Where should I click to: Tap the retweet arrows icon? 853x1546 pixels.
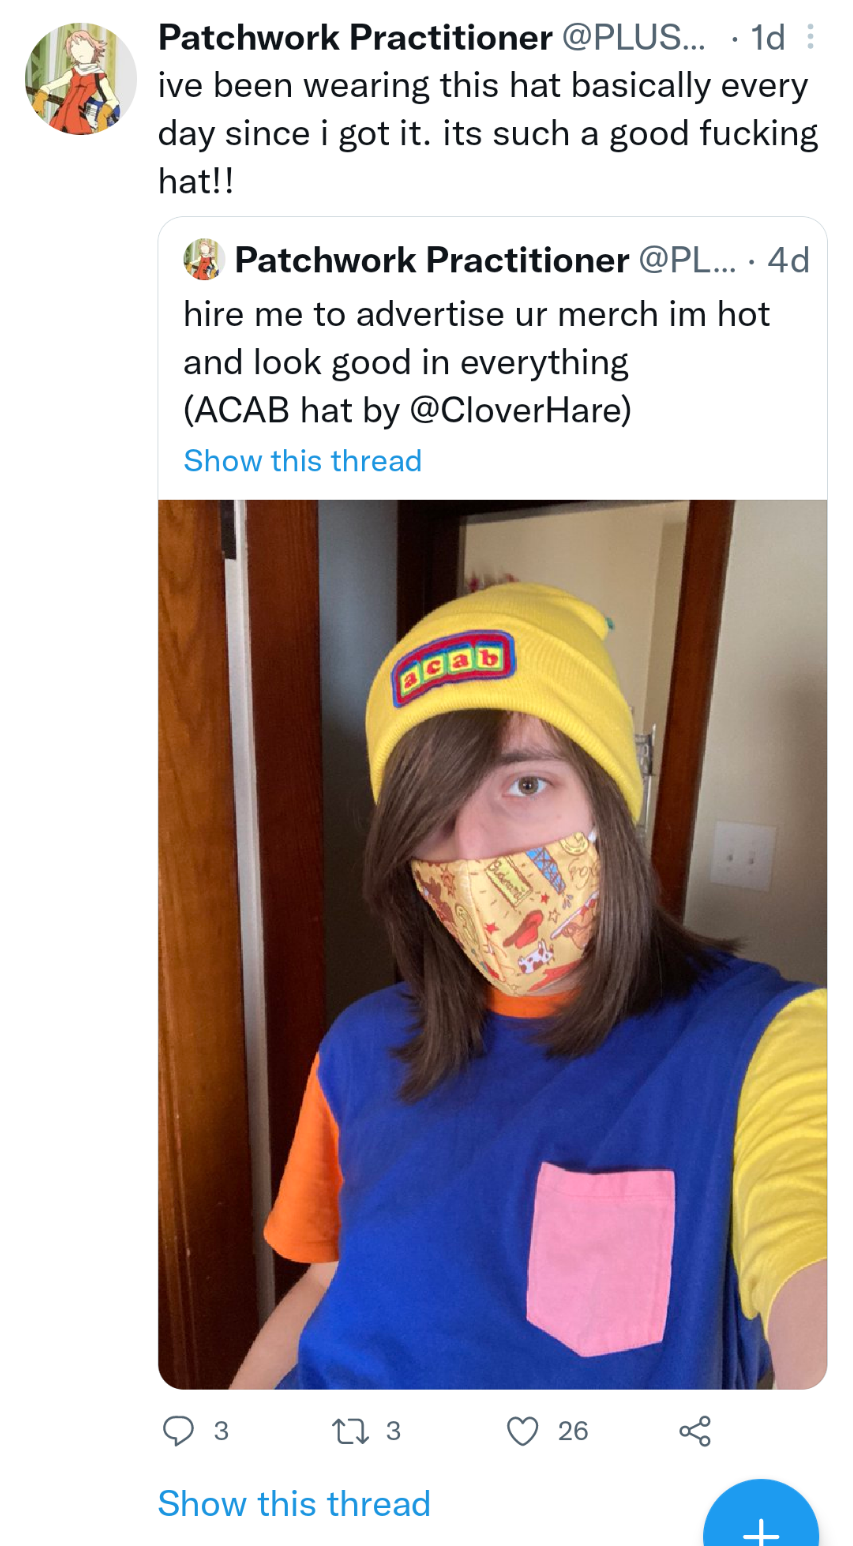tap(350, 1431)
